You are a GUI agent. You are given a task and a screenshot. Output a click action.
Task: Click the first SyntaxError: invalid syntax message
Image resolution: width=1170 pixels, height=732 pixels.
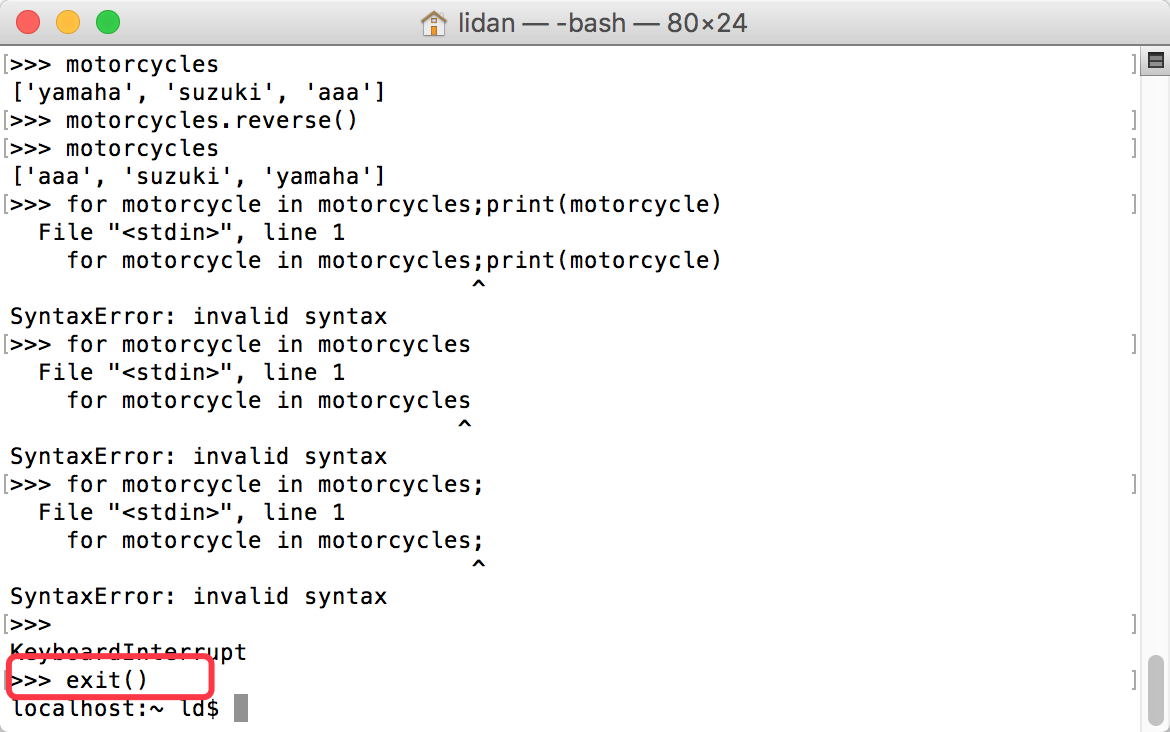tap(197, 315)
